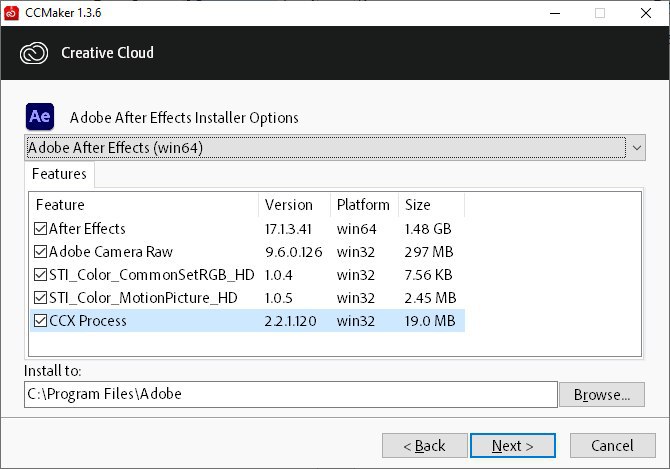Uncheck the Adobe Camera Raw checkbox
The image size is (670, 469).
[40, 252]
